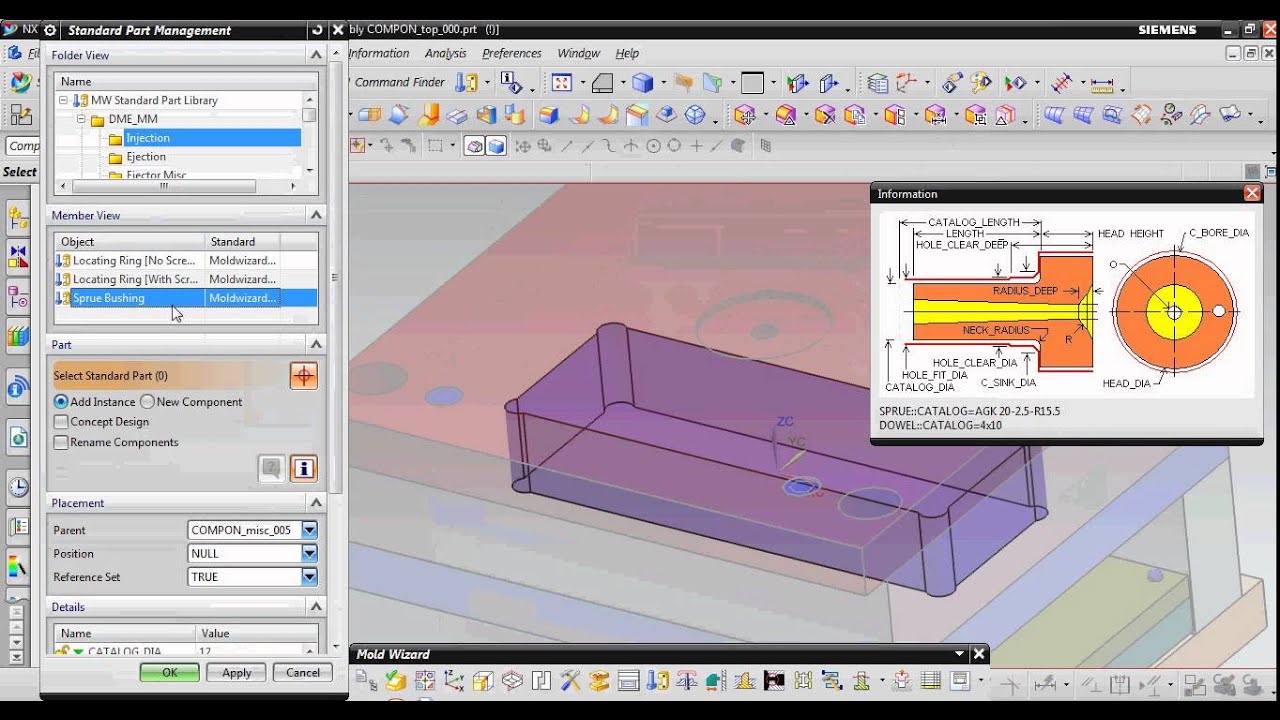The height and width of the screenshot is (720, 1280).
Task: Collapse the Placement section
Action: (316, 503)
